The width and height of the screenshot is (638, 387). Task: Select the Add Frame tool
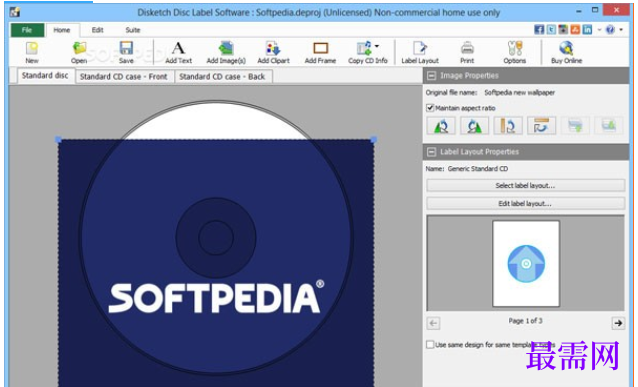coord(320,52)
